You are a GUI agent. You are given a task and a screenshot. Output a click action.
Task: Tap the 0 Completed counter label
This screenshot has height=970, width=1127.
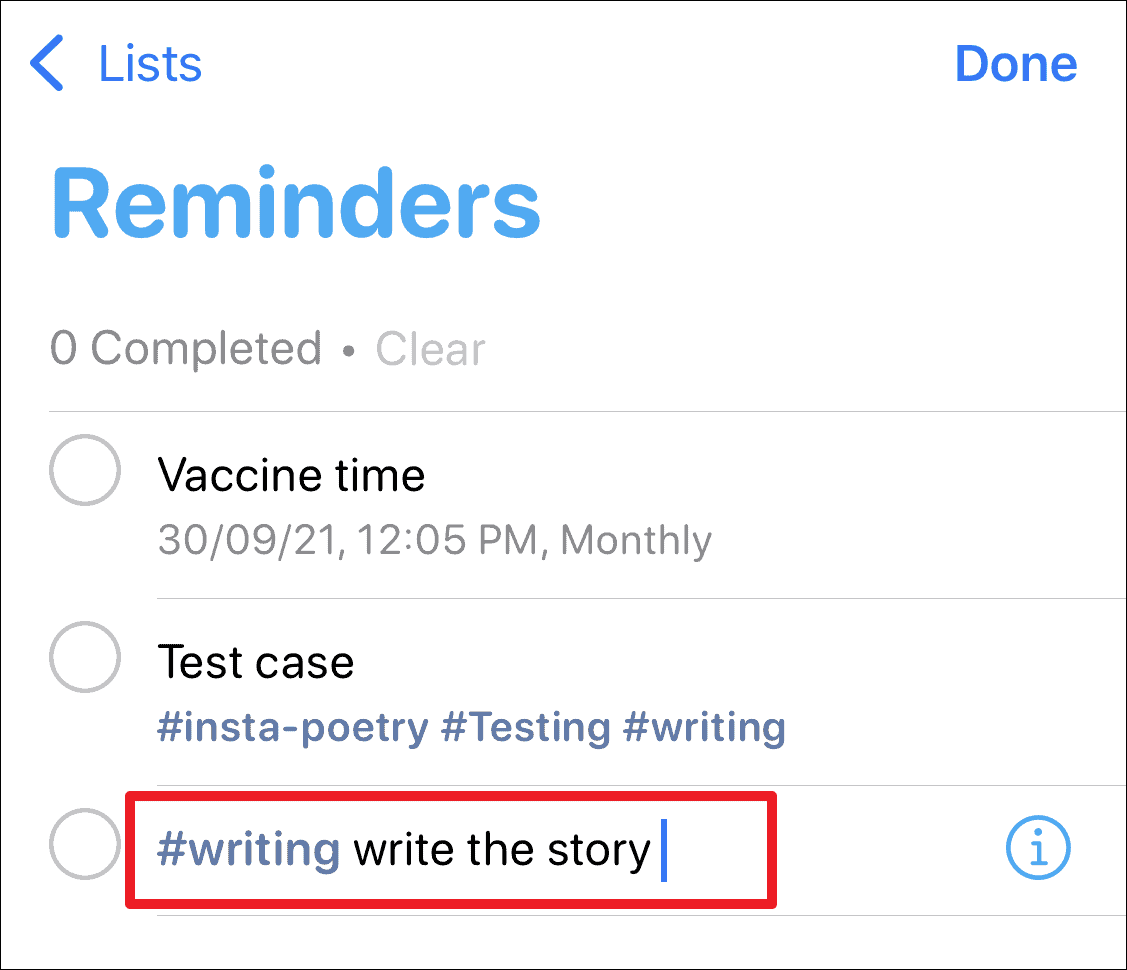185,348
